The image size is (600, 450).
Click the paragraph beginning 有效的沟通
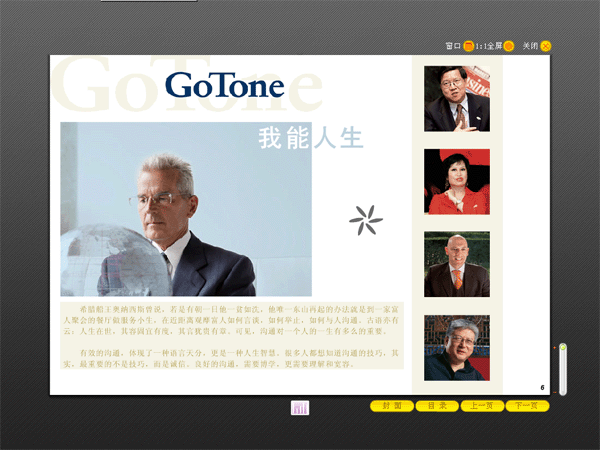click(232, 359)
